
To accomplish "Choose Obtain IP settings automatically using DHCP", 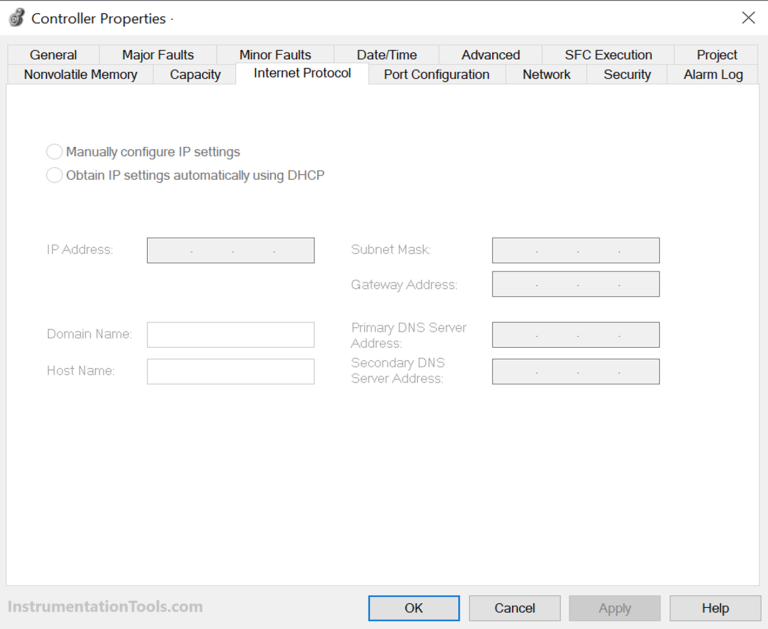I will (x=54, y=175).
